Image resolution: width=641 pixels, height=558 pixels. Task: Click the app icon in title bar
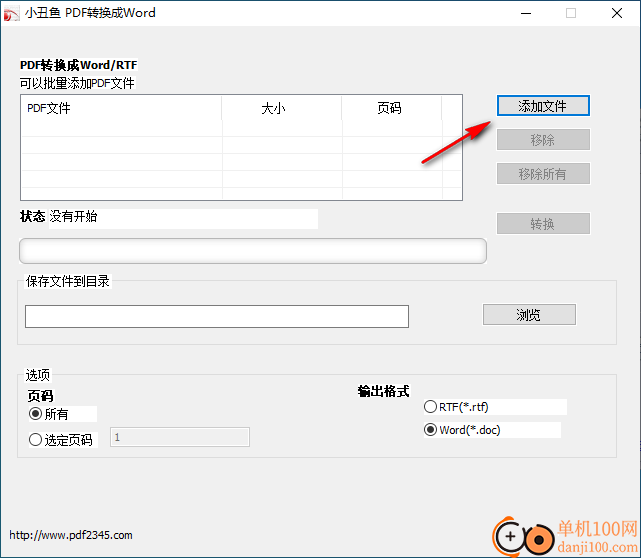(11, 13)
